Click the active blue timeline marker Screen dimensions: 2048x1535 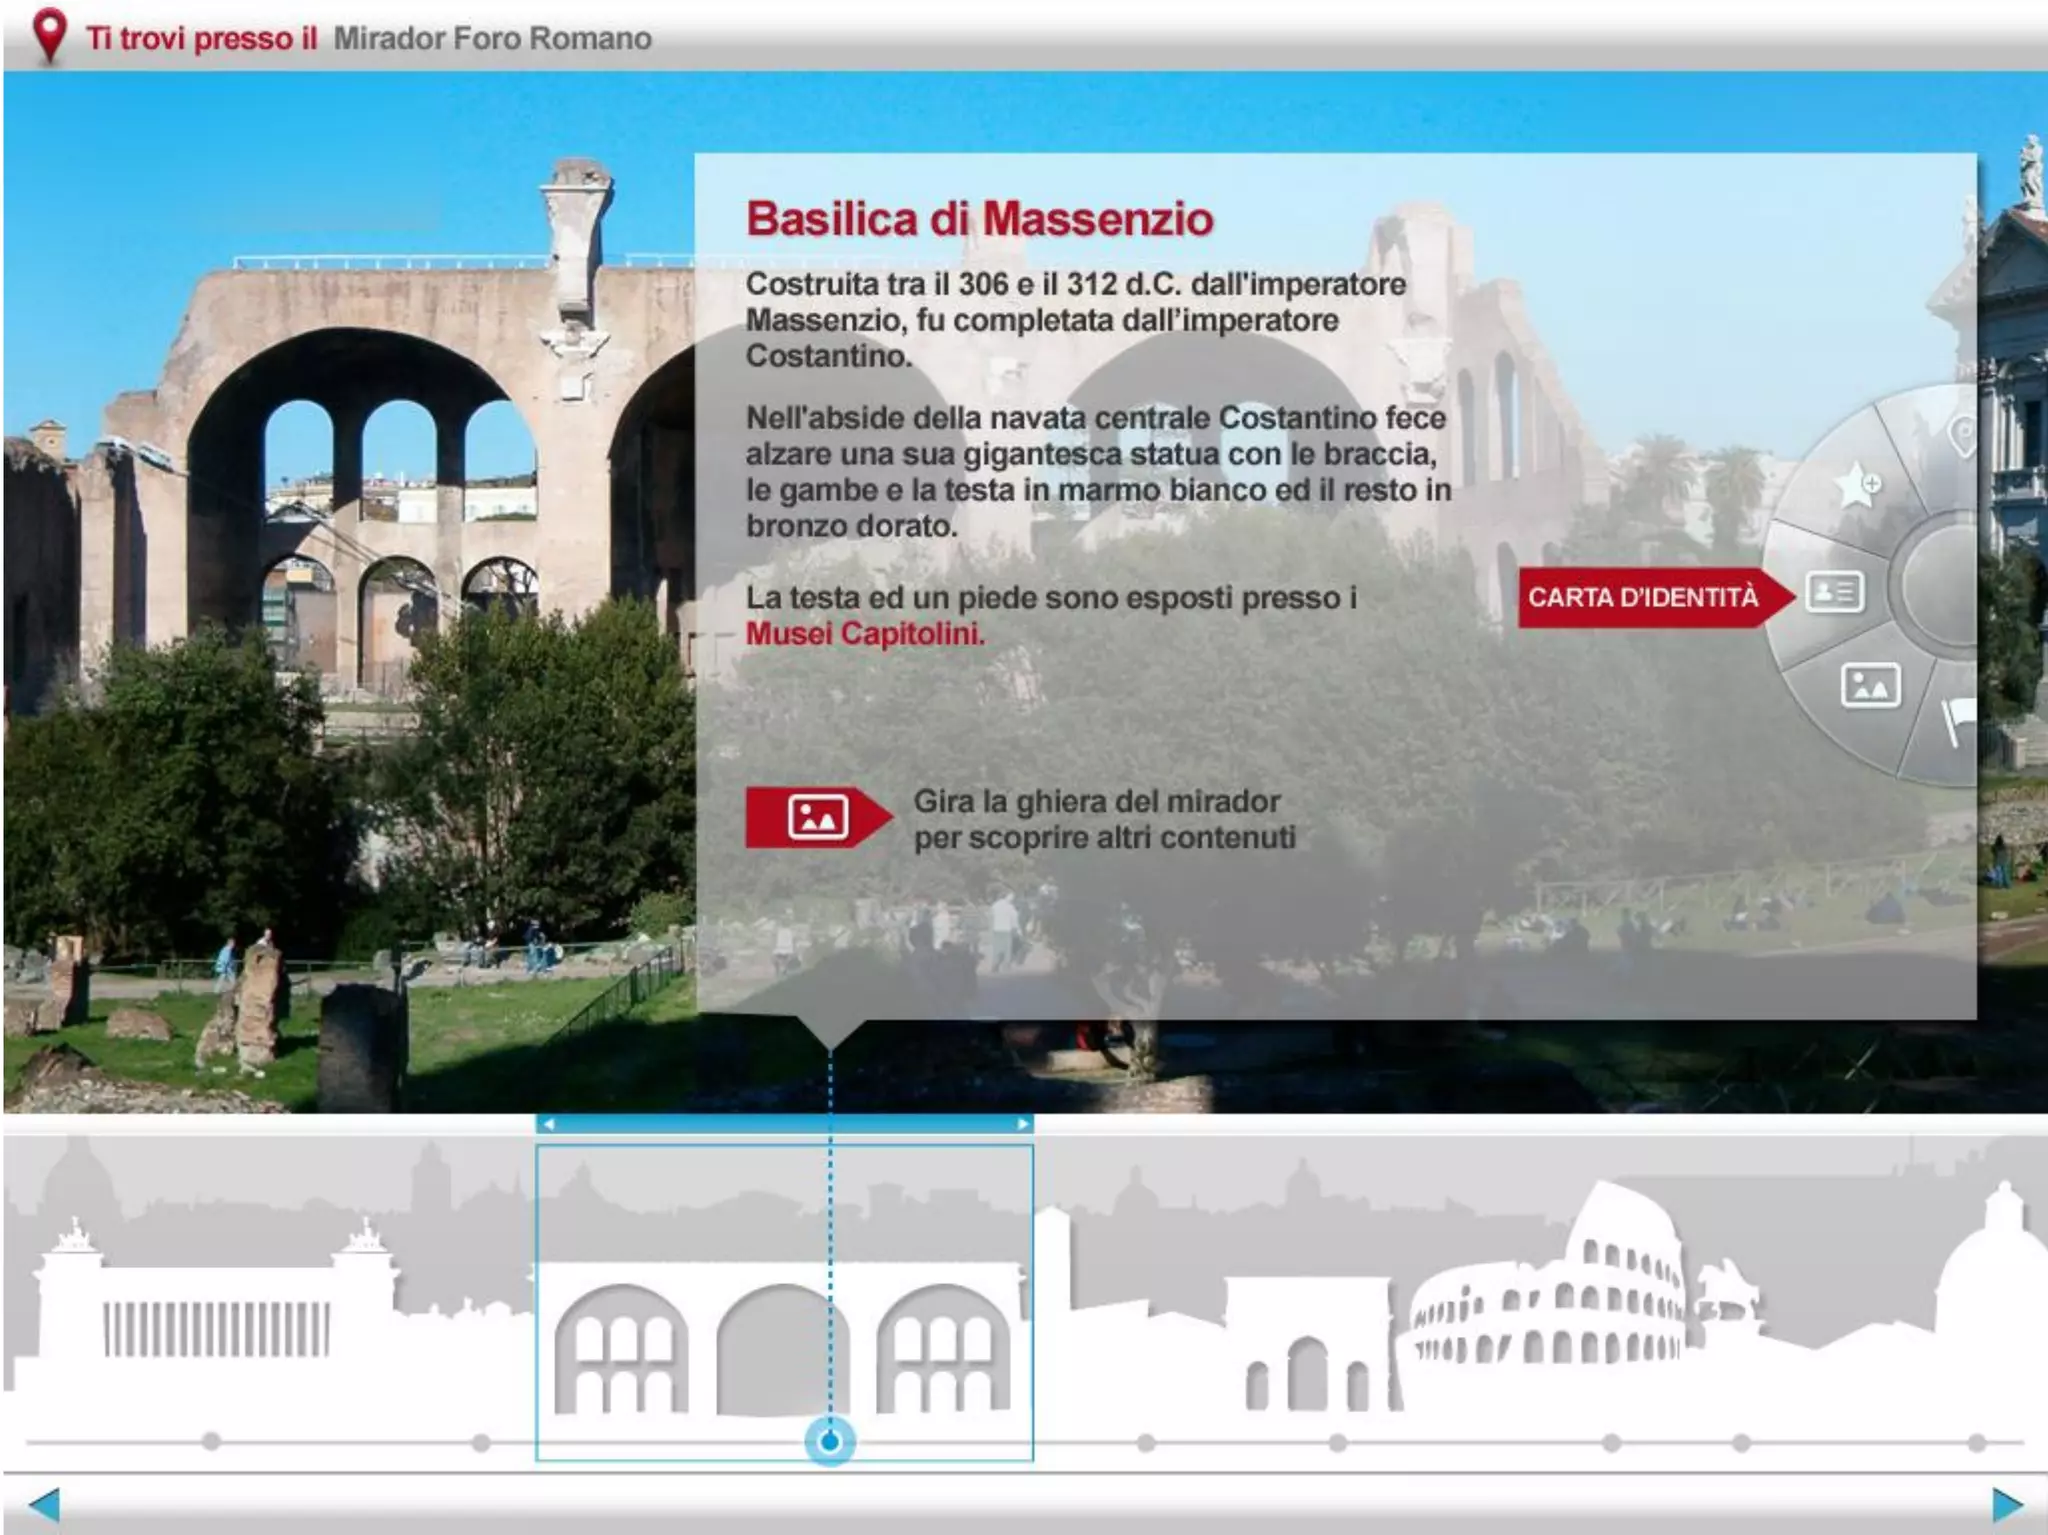[829, 1441]
